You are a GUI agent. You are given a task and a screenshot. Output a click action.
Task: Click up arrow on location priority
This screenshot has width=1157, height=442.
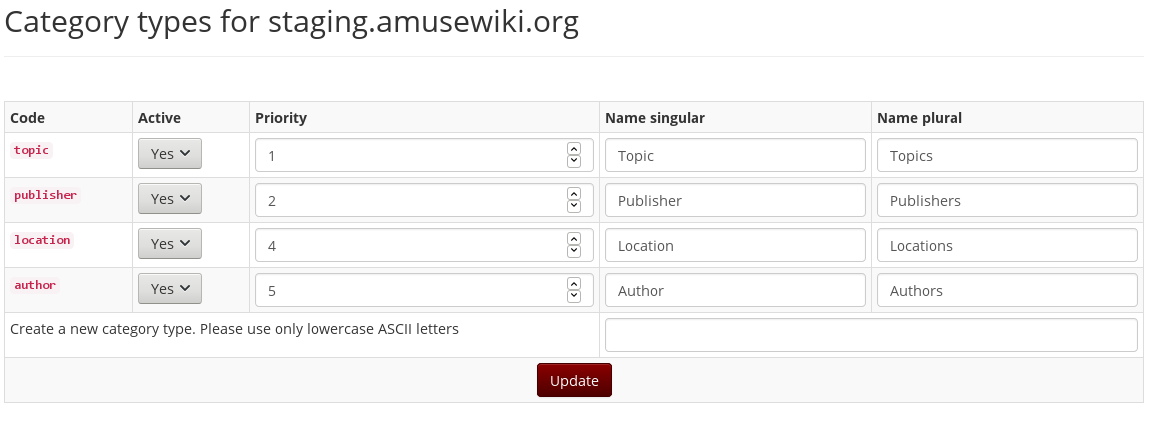573,238
